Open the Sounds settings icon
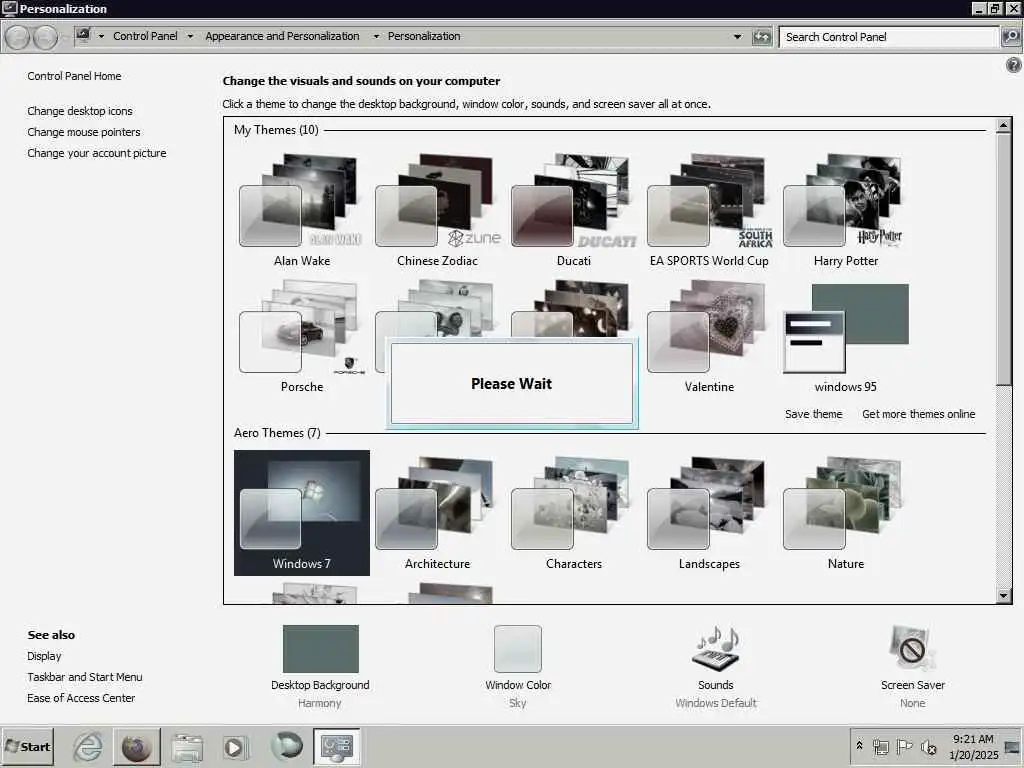 (x=716, y=648)
